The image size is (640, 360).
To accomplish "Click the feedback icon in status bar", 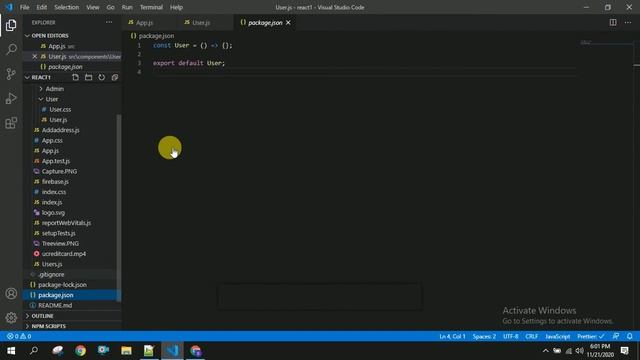I will coord(616,336).
